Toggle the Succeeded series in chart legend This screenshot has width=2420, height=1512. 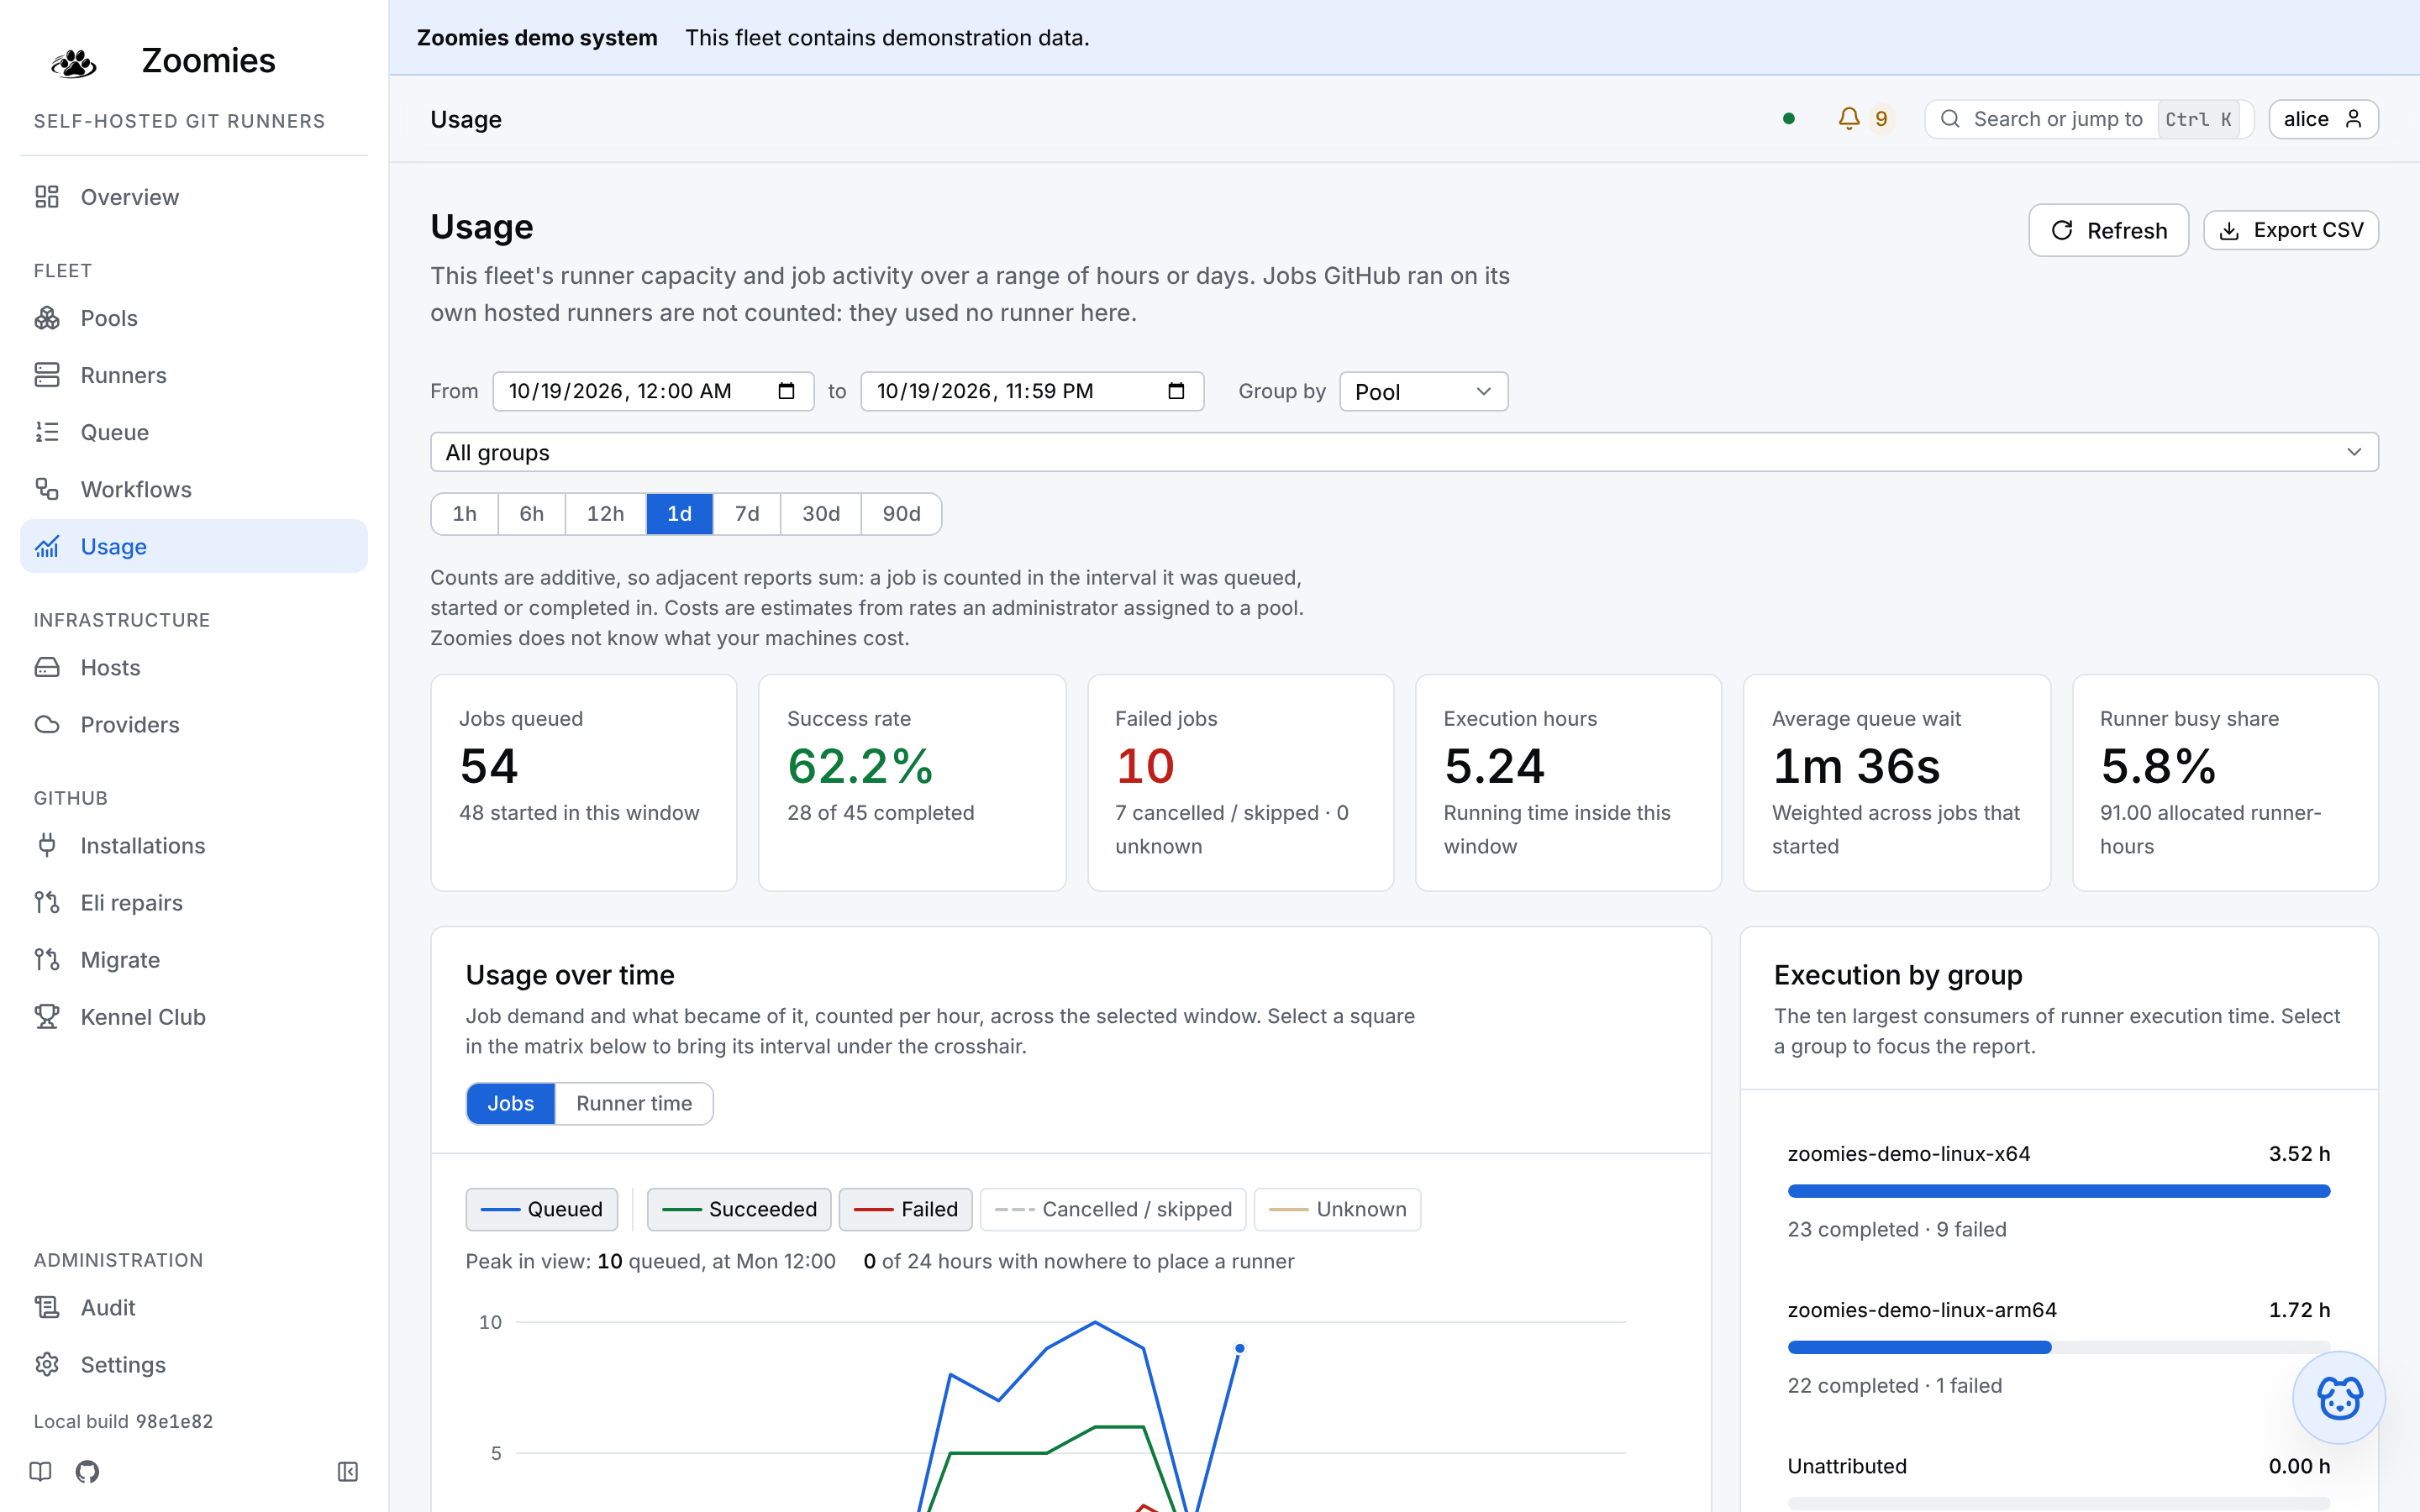tap(739, 1209)
